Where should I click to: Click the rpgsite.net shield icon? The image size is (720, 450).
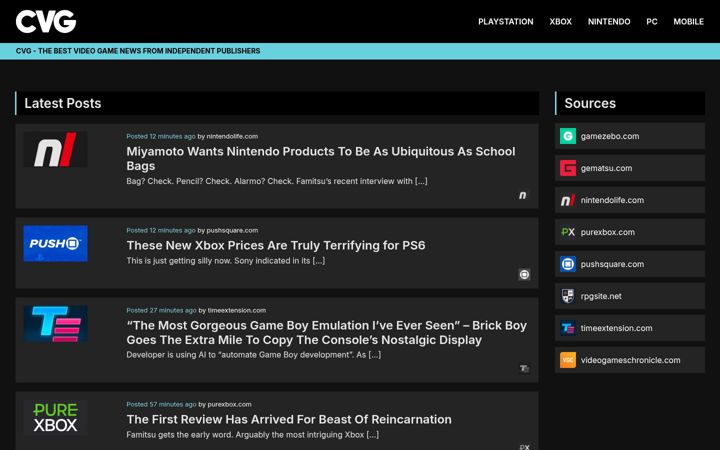tap(568, 296)
